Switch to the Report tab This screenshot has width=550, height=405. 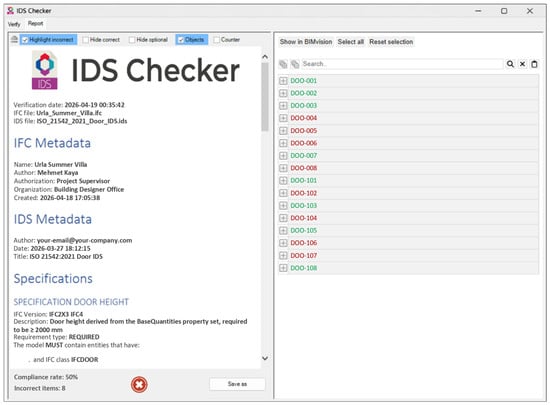click(35, 23)
